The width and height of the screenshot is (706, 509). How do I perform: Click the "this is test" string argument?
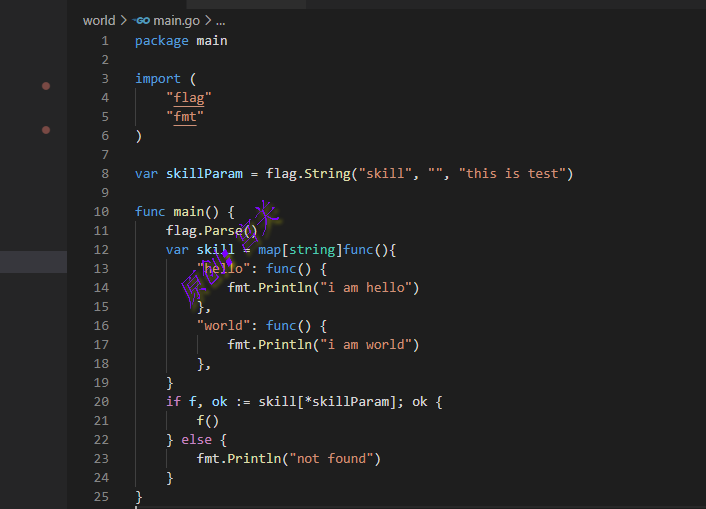[515, 174]
